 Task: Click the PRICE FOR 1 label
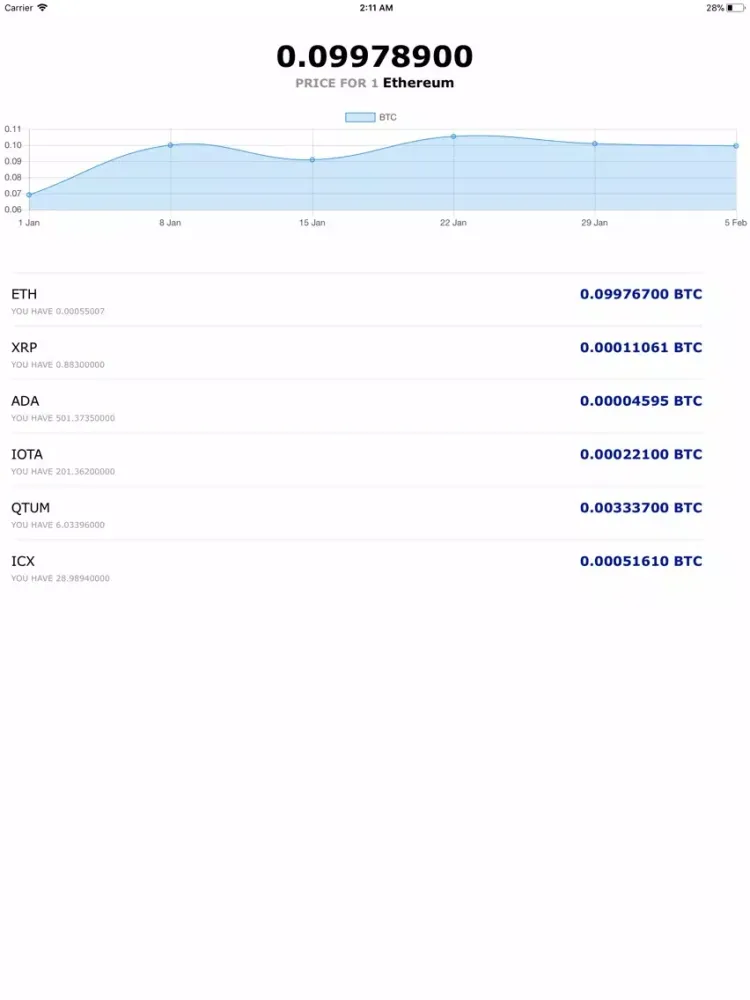coord(337,83)
